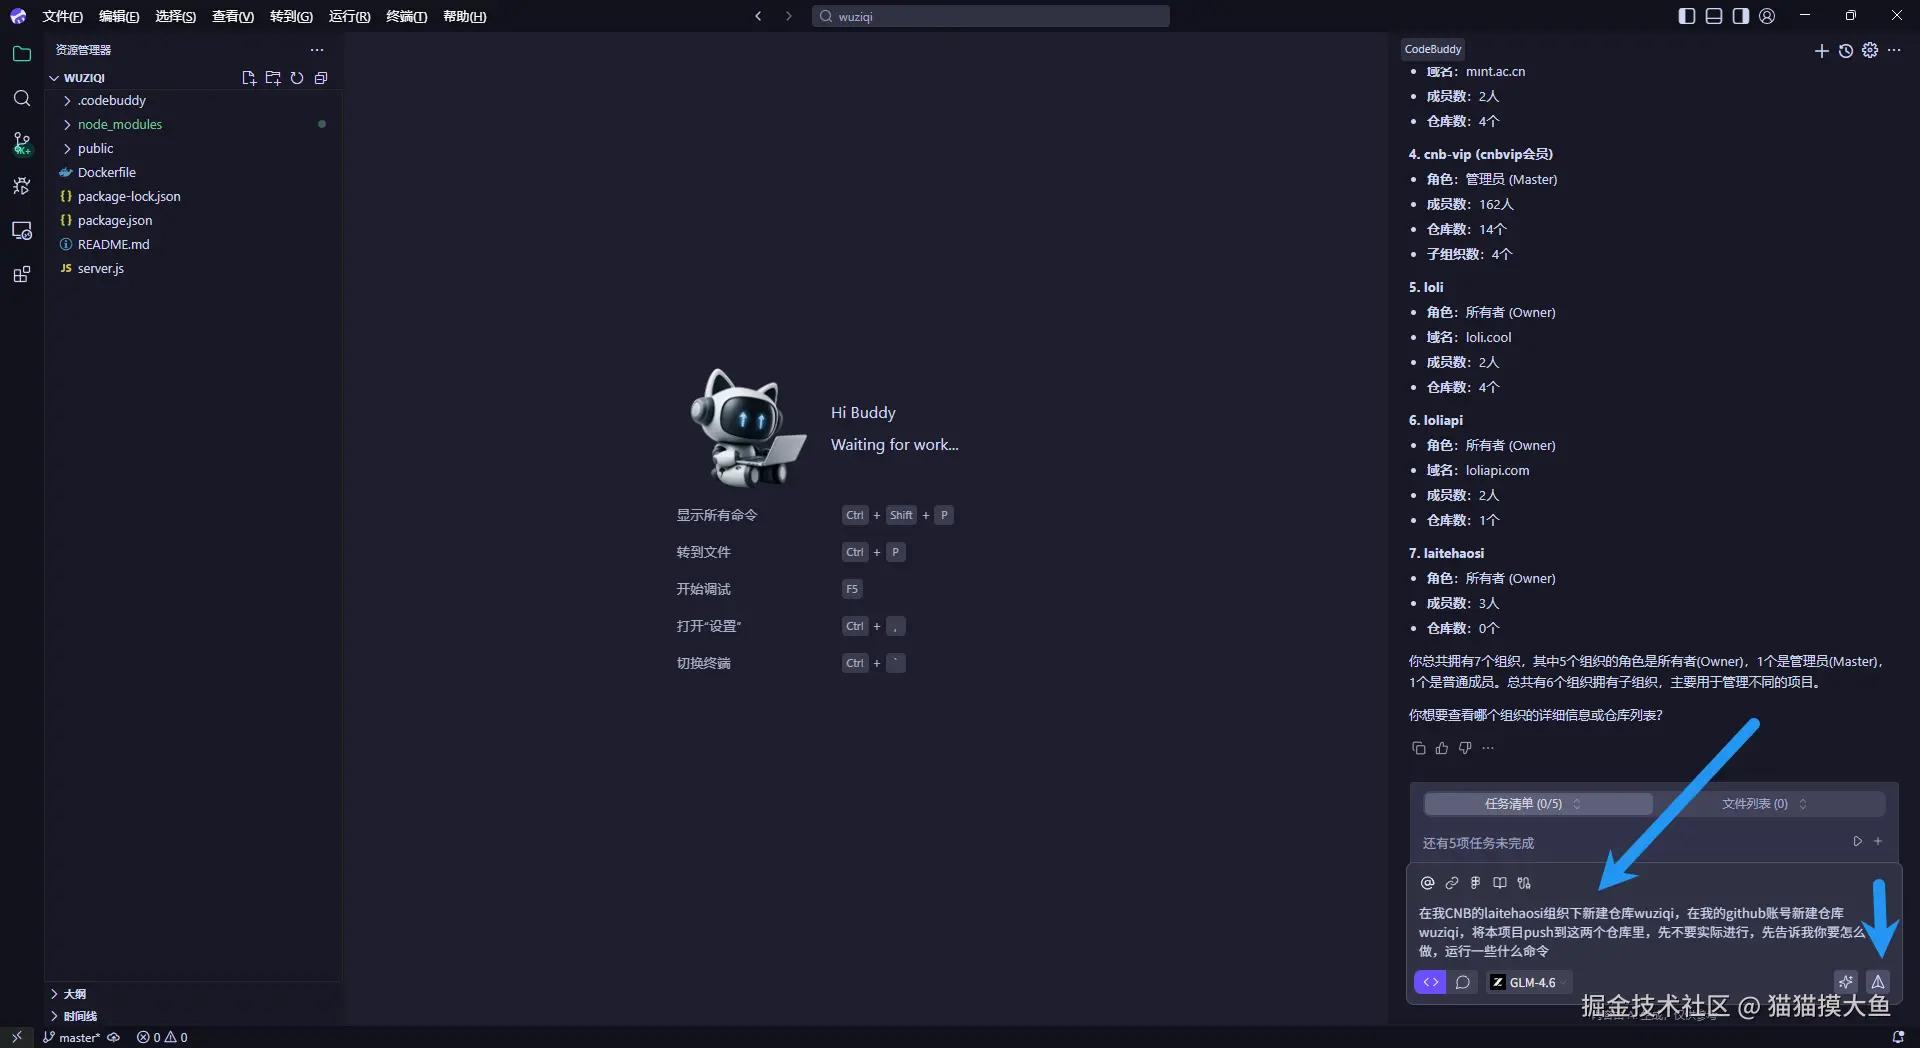Image resolution: width=1920 pixels, height=1048 pixels.
Task: Open the 文件(F) menu
Action: coord(62,16)
